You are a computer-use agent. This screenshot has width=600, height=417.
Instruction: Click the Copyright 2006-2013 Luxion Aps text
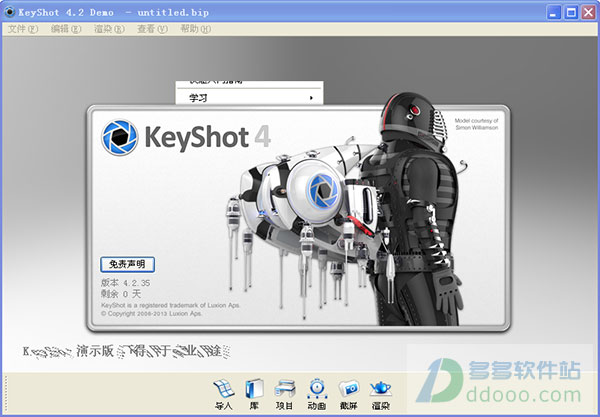point(151,313)
